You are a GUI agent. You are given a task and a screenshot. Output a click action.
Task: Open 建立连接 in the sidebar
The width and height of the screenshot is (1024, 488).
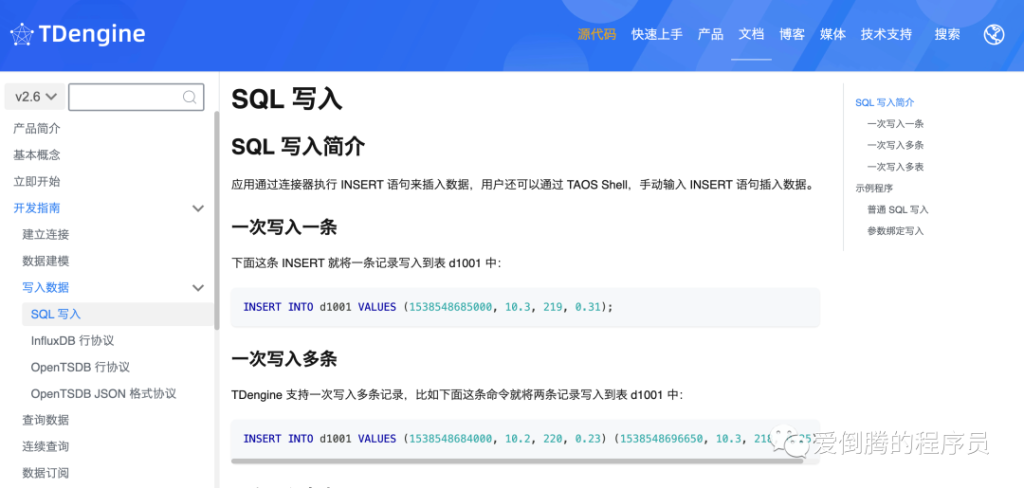tap(46, 235)
